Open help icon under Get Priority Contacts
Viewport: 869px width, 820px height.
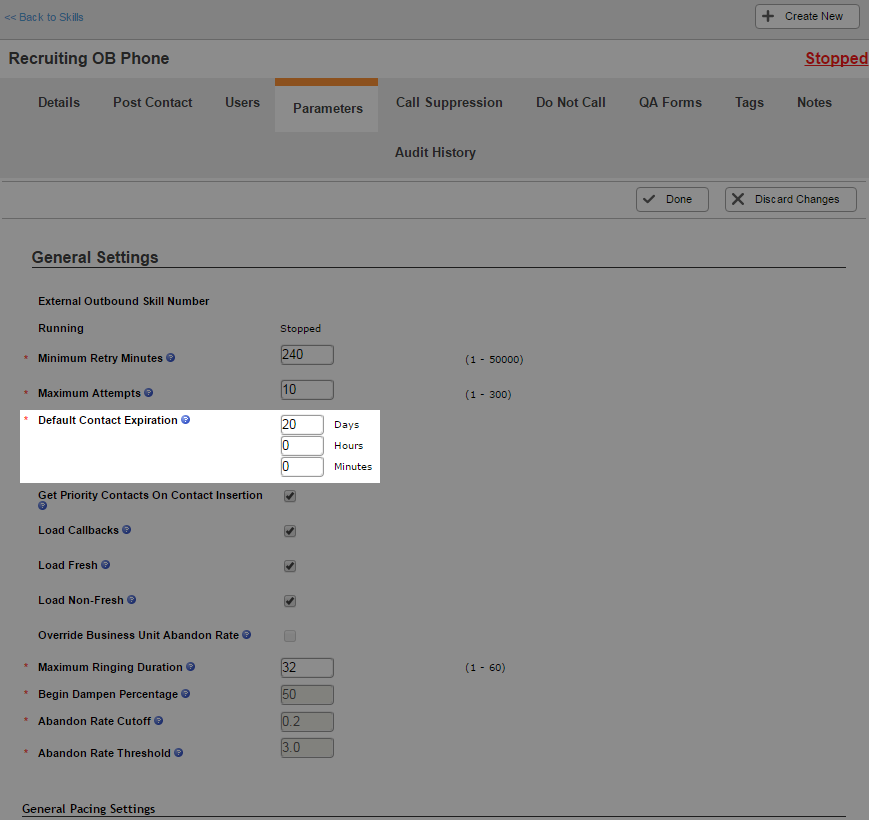coord(43,506)
